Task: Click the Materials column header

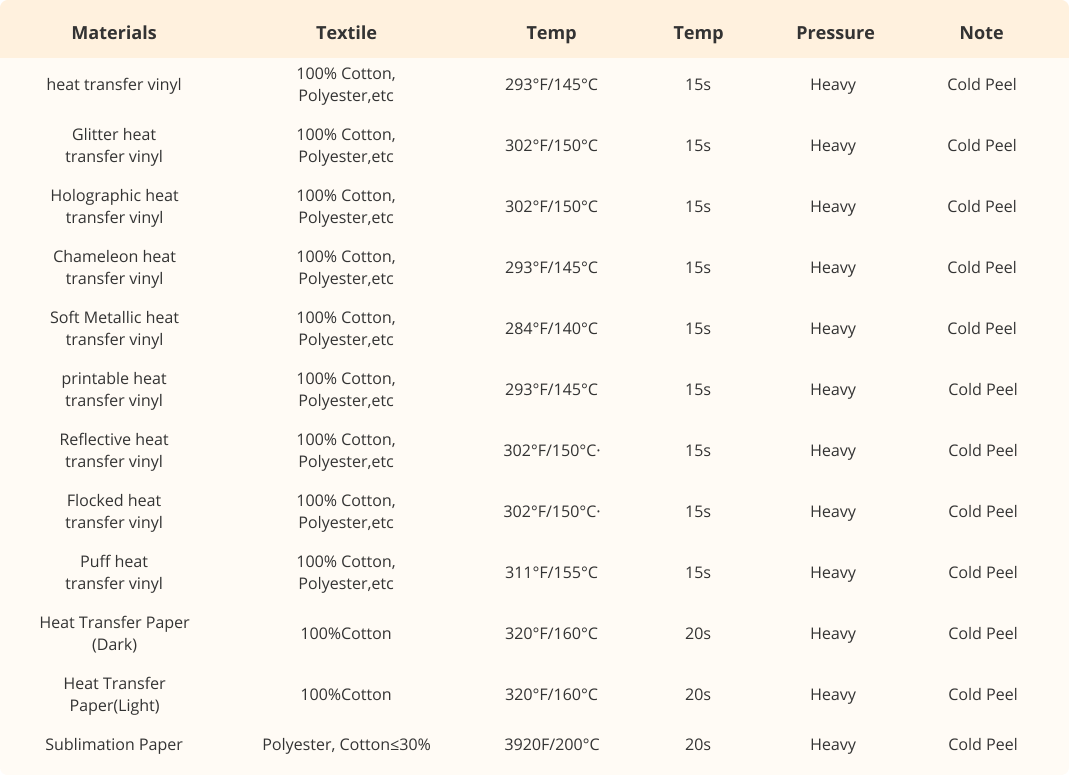Action: (114, 32)
